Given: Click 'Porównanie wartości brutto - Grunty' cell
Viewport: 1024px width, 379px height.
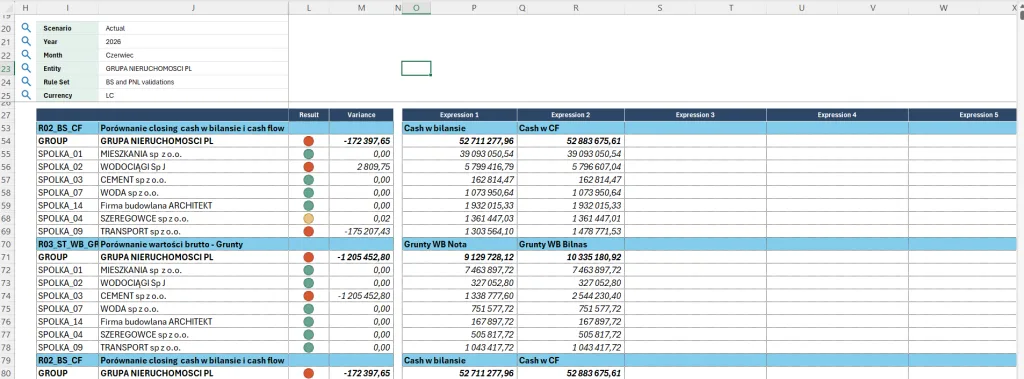Looking at the screenshot, I should tap(193, 244).
